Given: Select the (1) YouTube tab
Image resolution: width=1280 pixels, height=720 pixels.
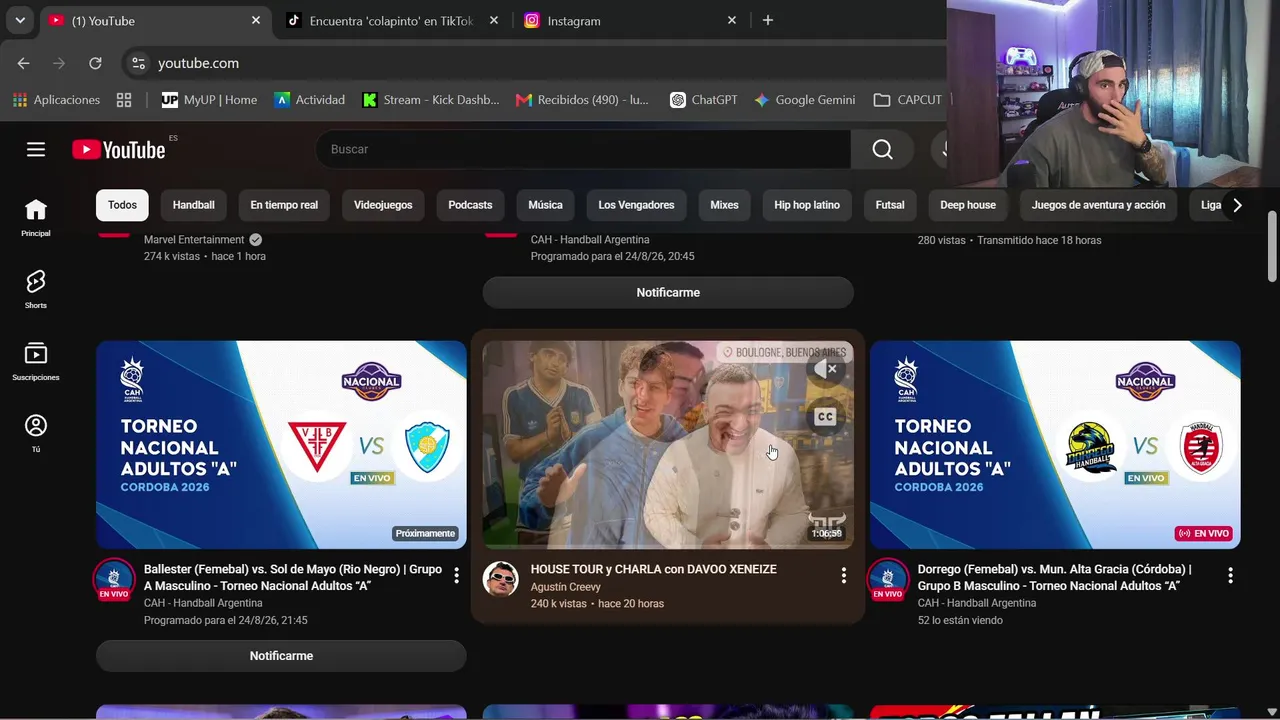Looking at the screenshot, I should (x=155, y=20).
